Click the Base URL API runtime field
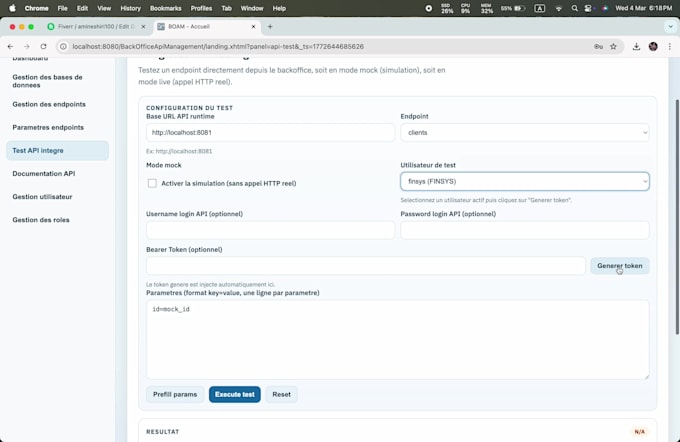The width and height of the screenshot is (680, 442). coord(270,133)
